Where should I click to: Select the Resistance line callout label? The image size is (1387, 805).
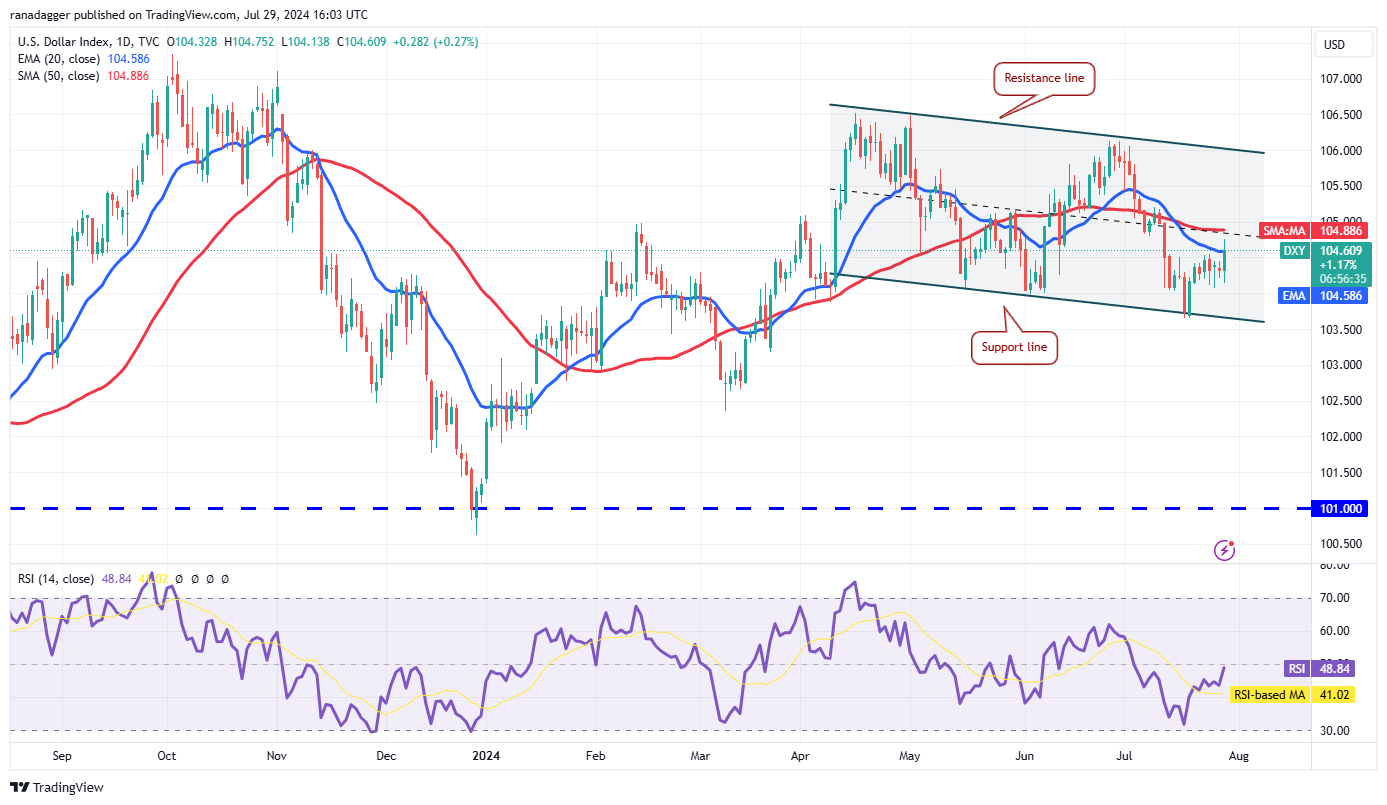1044,77
